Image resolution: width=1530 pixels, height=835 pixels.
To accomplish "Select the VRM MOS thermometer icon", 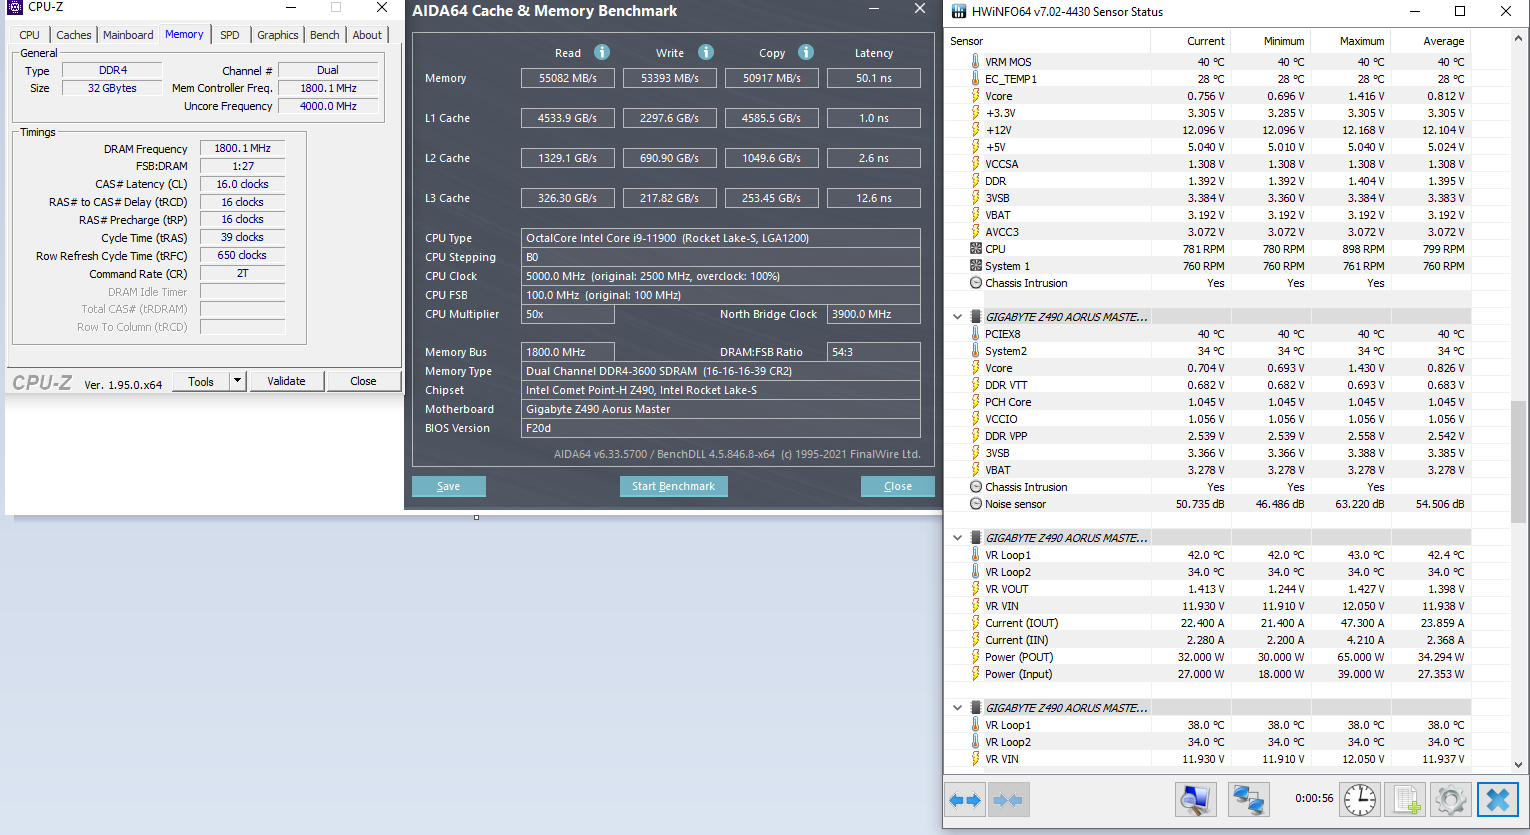I will (975, 62).
